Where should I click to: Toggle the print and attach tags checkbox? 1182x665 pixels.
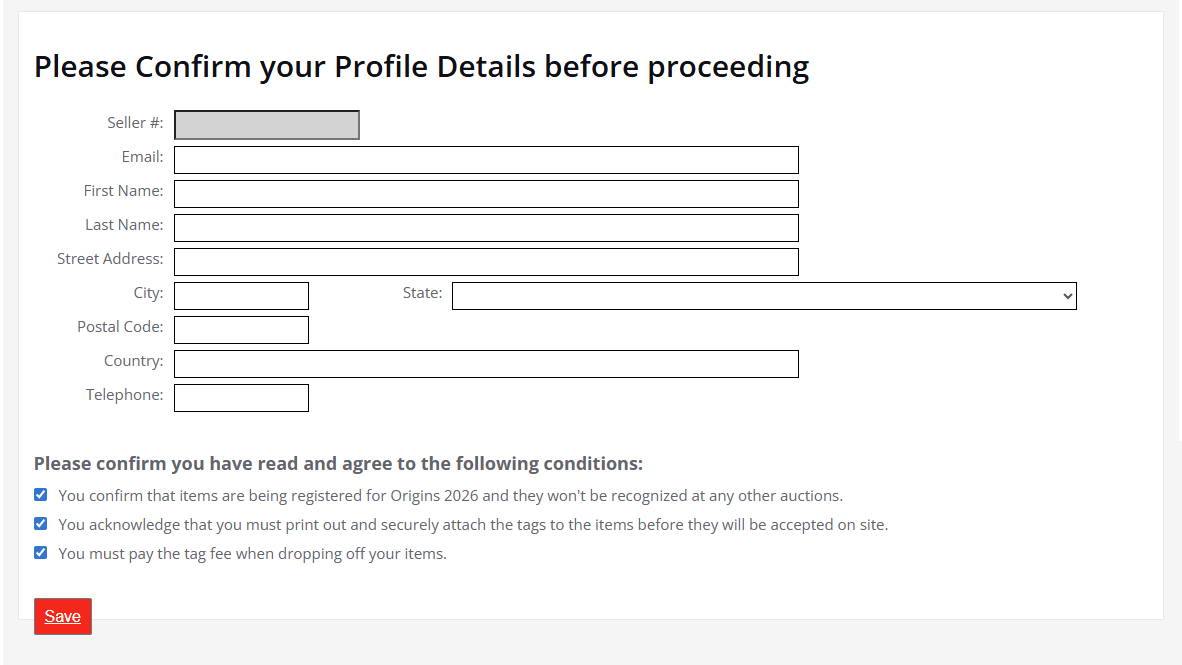click(41, 524)
